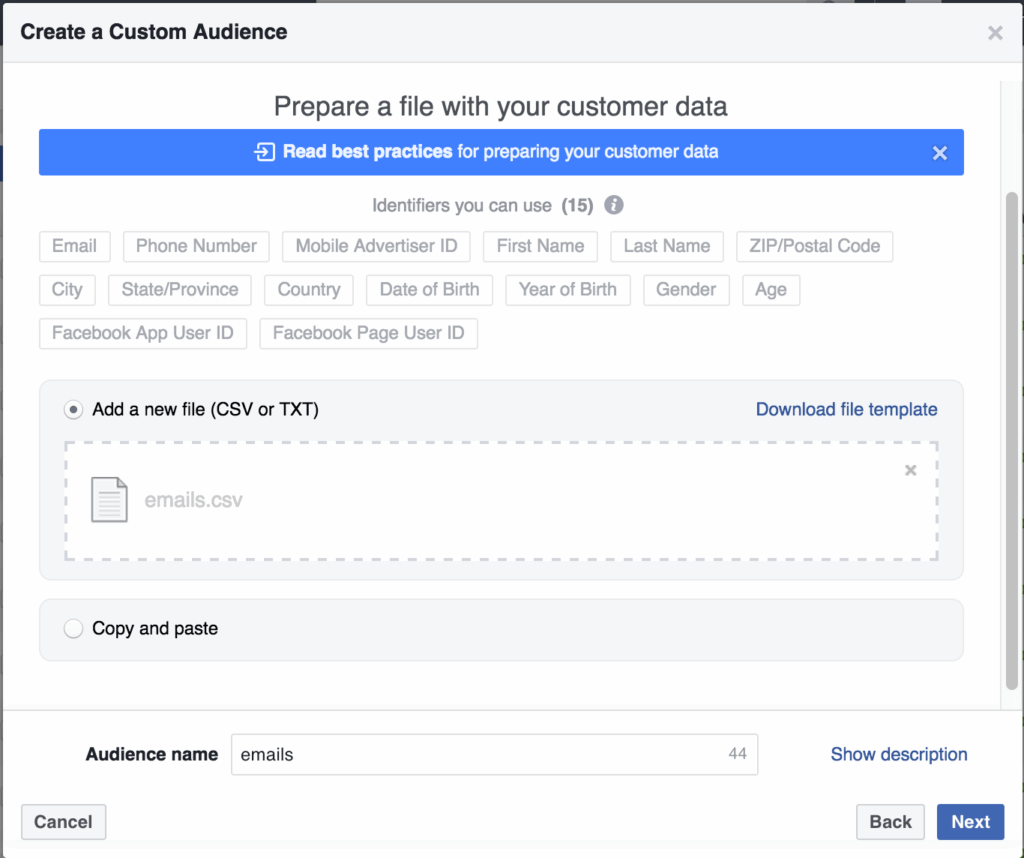Click the Email identifier tag
This screenshot has width=1024, height=858.
(74, 246)
